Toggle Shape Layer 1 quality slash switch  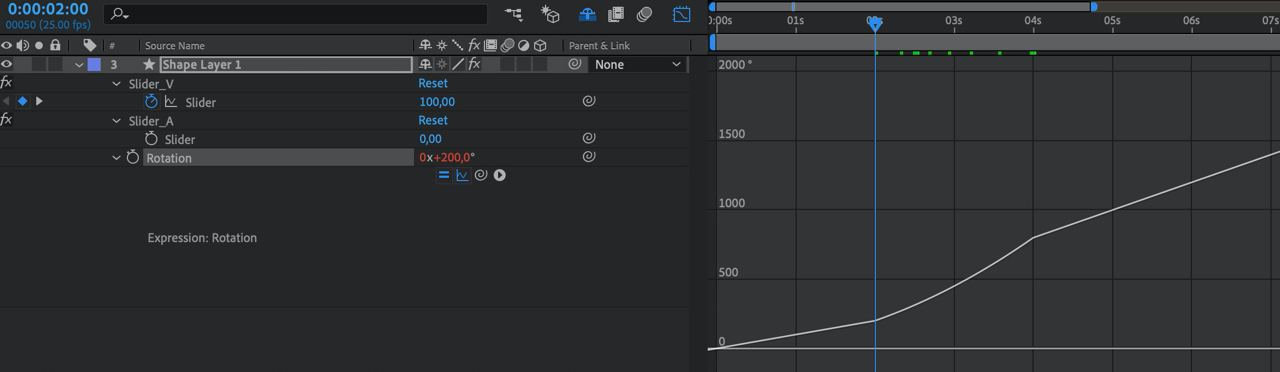[457, 64]
